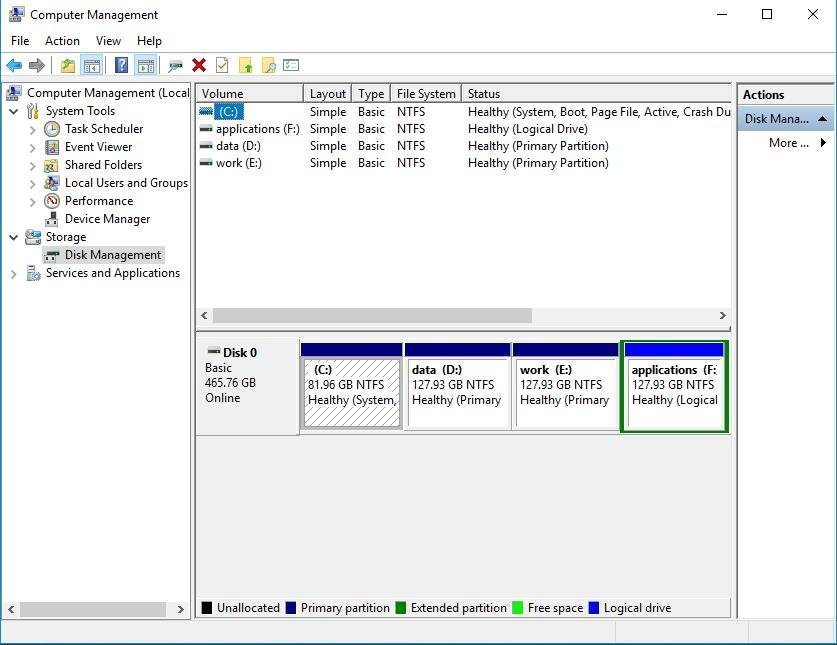Collapse the Disk Management actions section arrow
The width and height of the screenshot is (837, 645).
823,119
